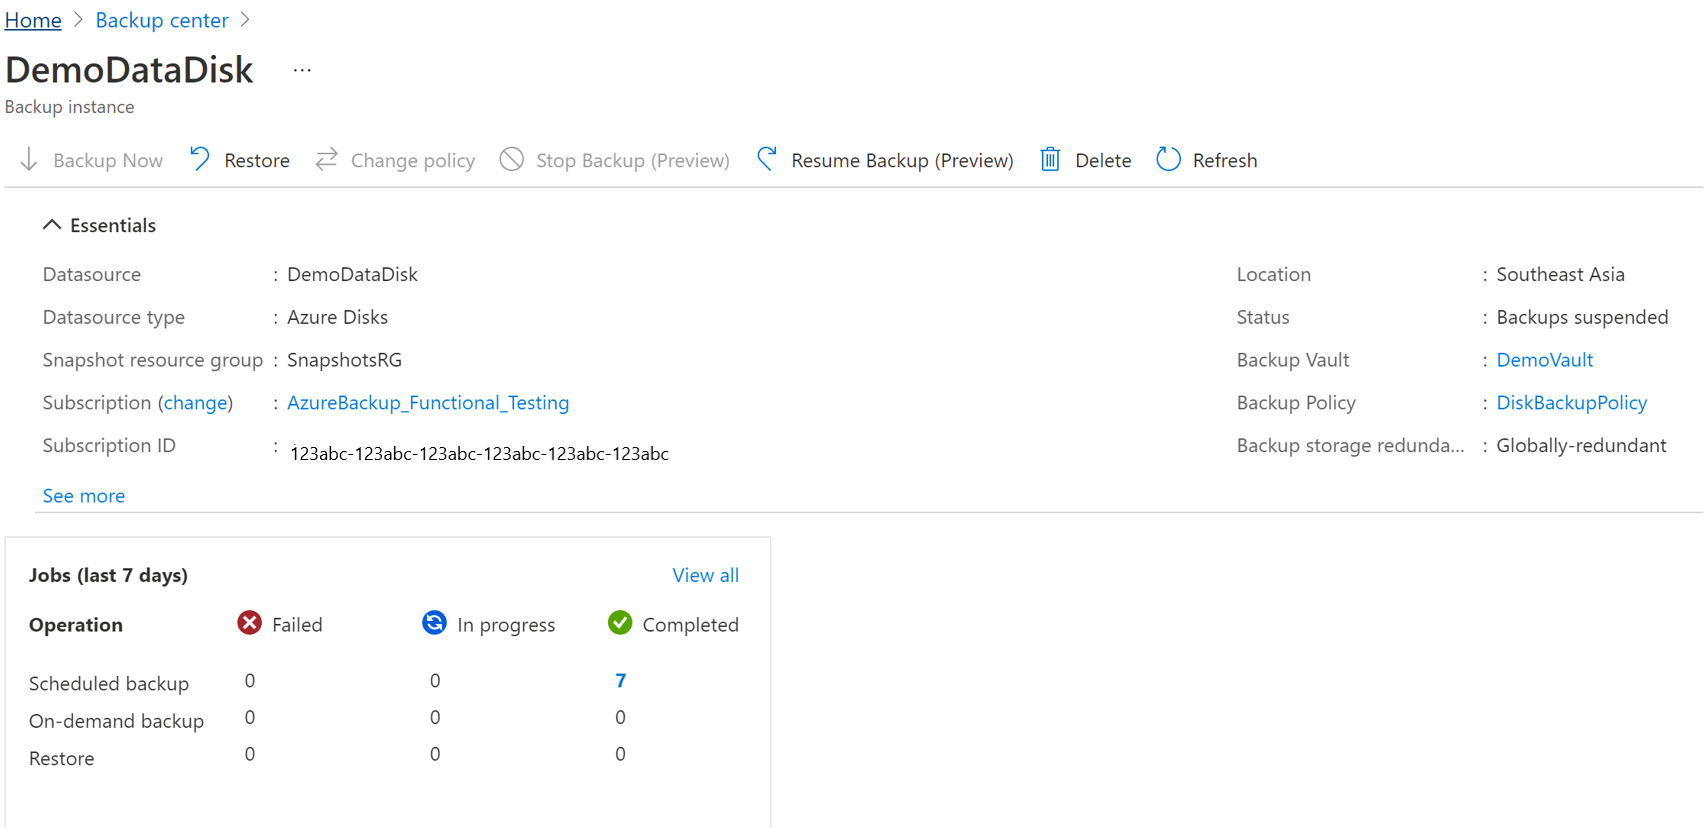The height and width of the screenshot is (828, 1704).
Task: Click the Resume Backup arrow icon
Action: tap(767, 160)
